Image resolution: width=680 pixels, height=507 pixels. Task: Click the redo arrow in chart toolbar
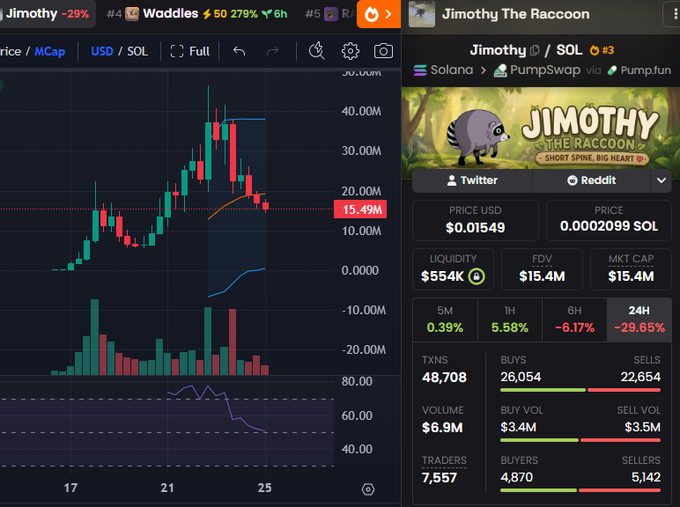(x=272, y=51)
